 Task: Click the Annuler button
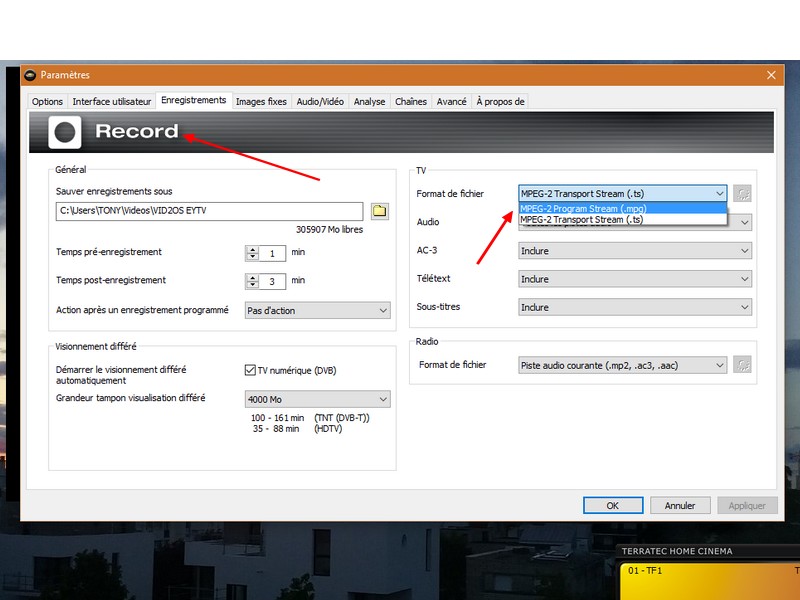pyautogui.click(x=680, y=506)
